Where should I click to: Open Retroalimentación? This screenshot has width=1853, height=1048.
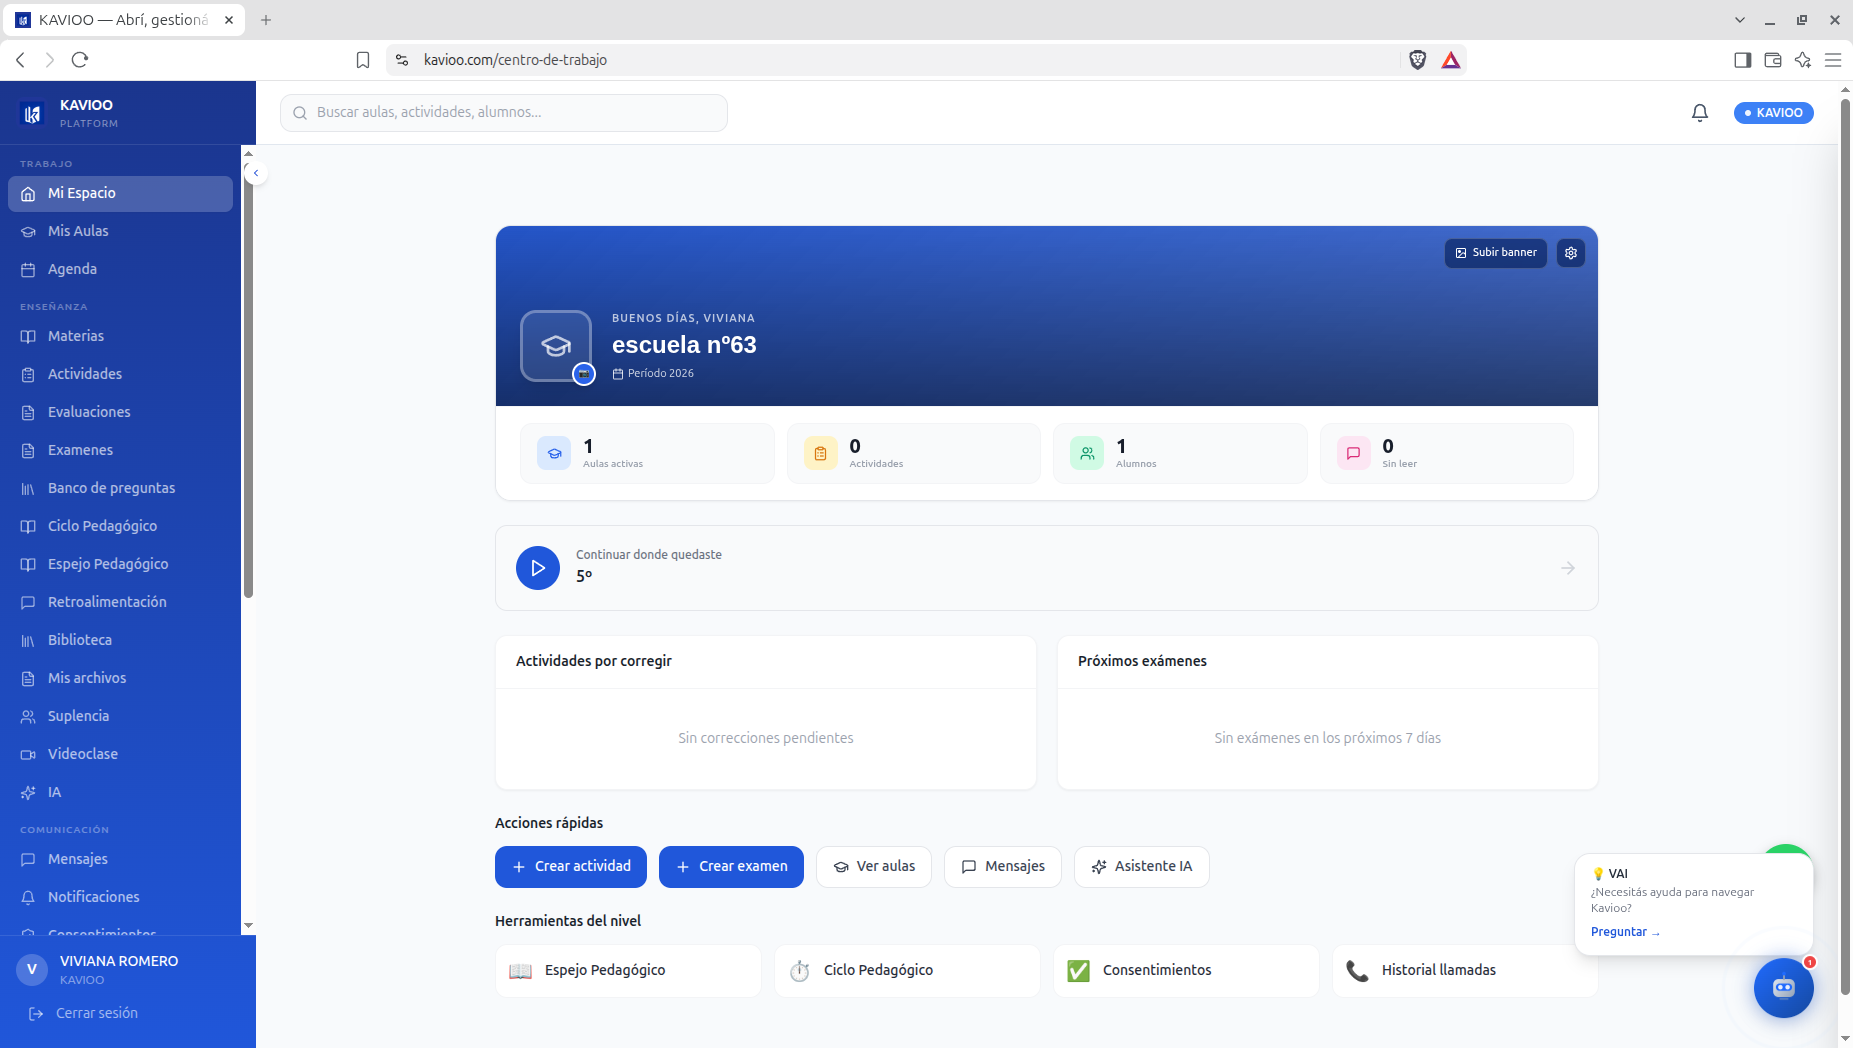tap(120, 602)
